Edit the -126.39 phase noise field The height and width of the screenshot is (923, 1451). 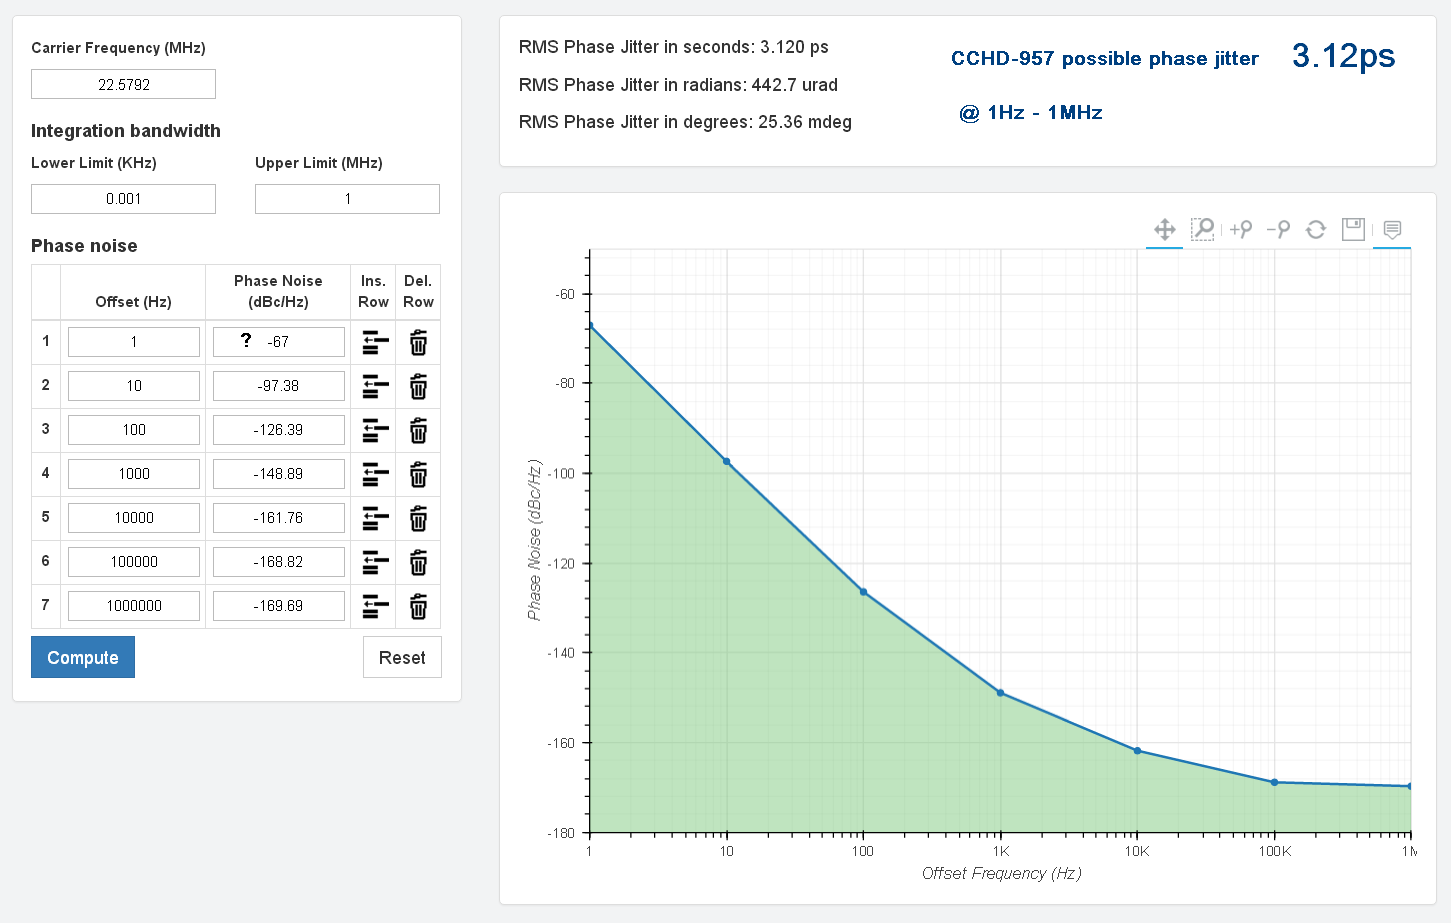[279, 430]
